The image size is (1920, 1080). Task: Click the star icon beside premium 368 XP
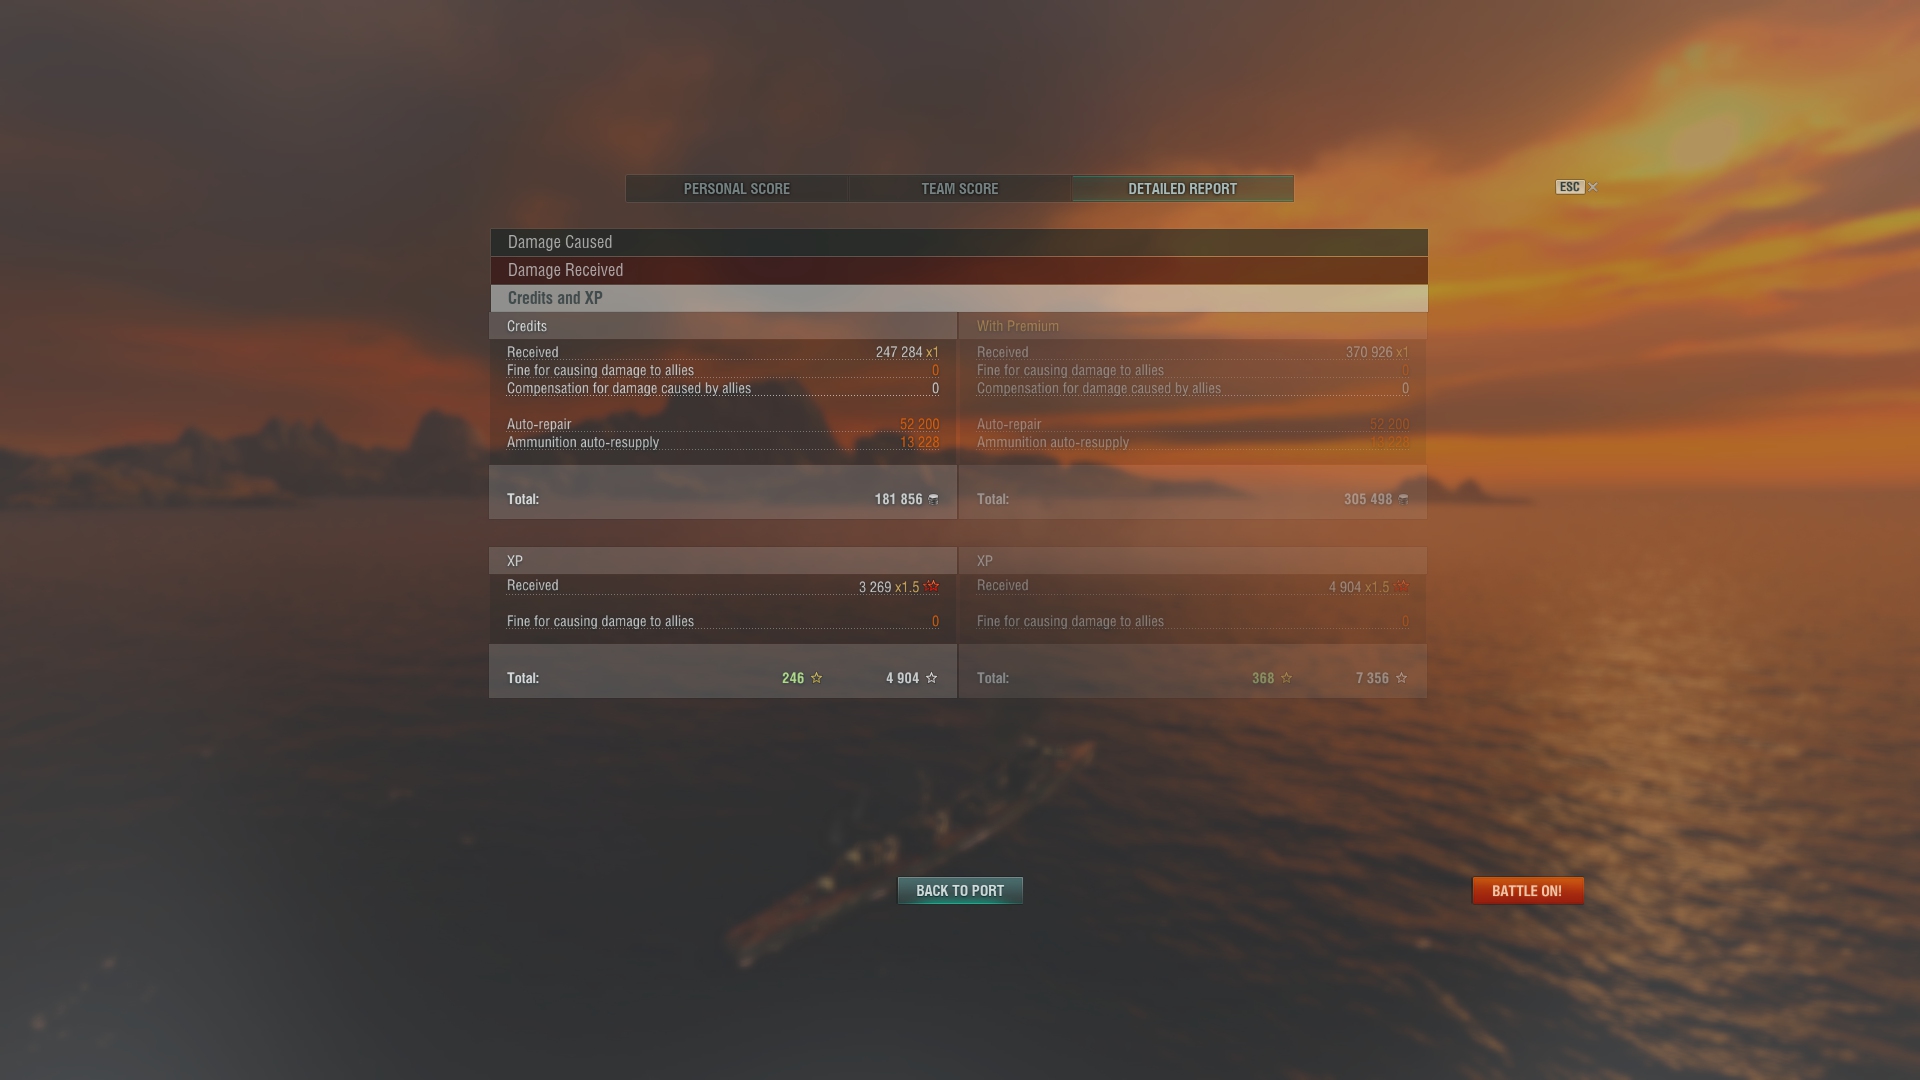tap(1286, 678)
